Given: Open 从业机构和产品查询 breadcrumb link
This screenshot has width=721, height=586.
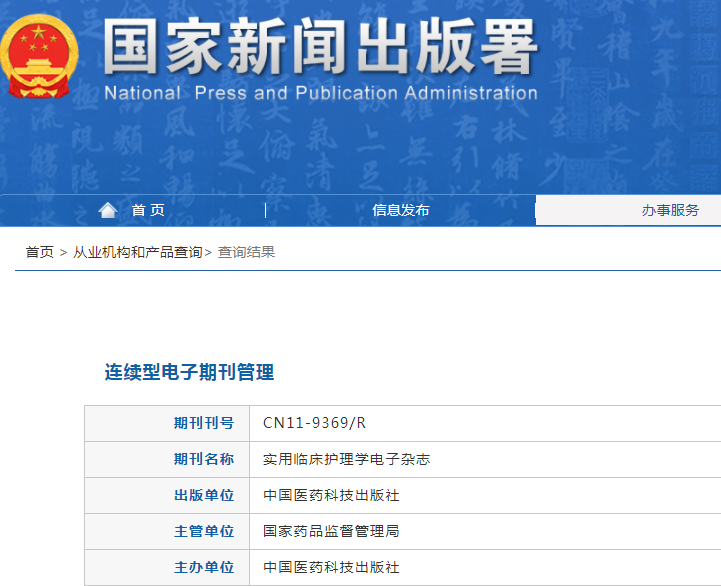Looking at the screenshot, I should [x=137, y=252].
